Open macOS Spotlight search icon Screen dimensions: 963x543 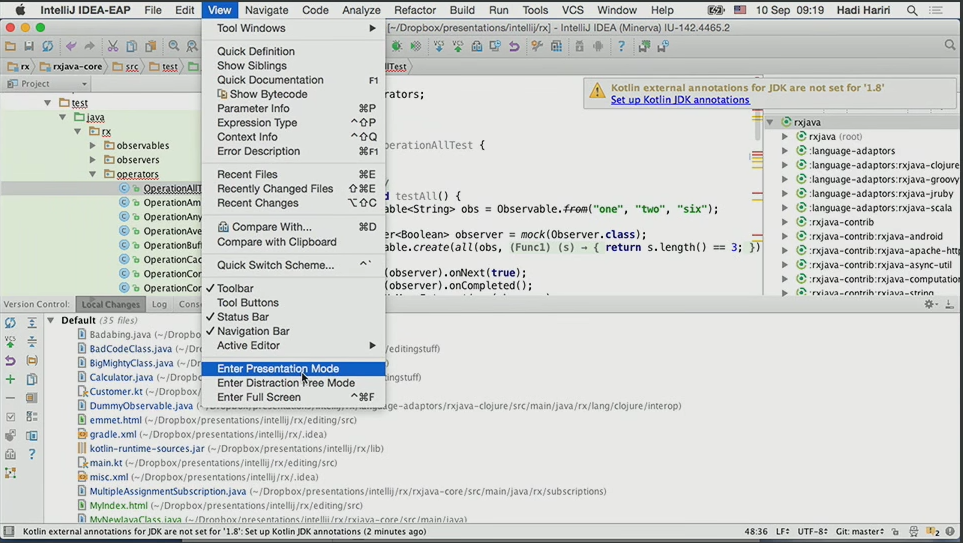point(912,10)
